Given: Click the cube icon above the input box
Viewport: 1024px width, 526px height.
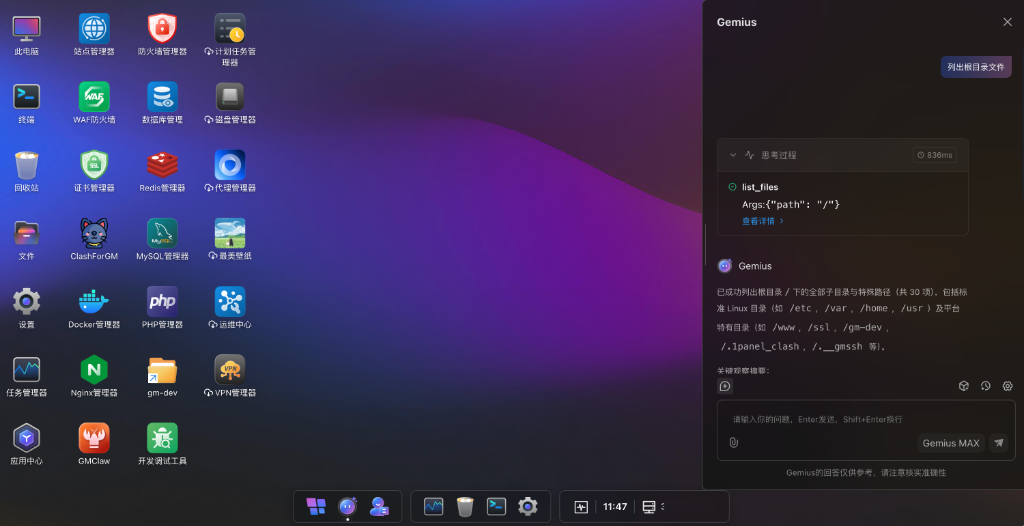Looking at the screenshot, I should [x=963, y=386].
